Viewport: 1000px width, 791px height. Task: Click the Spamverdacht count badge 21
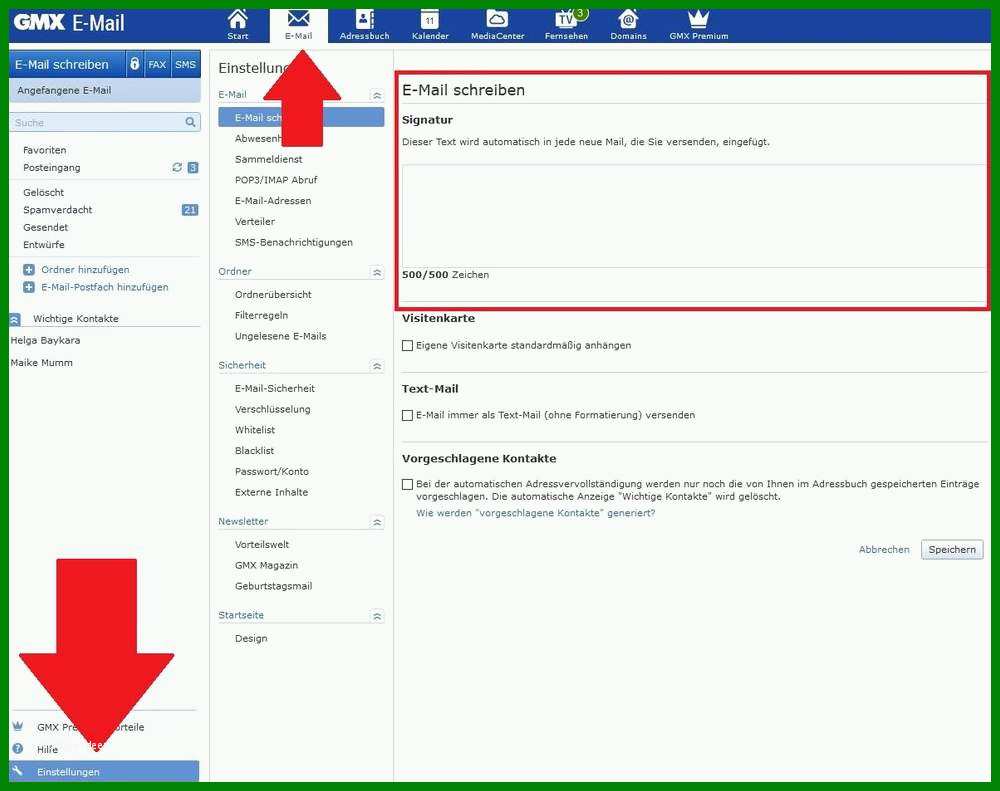coord(190,209)
